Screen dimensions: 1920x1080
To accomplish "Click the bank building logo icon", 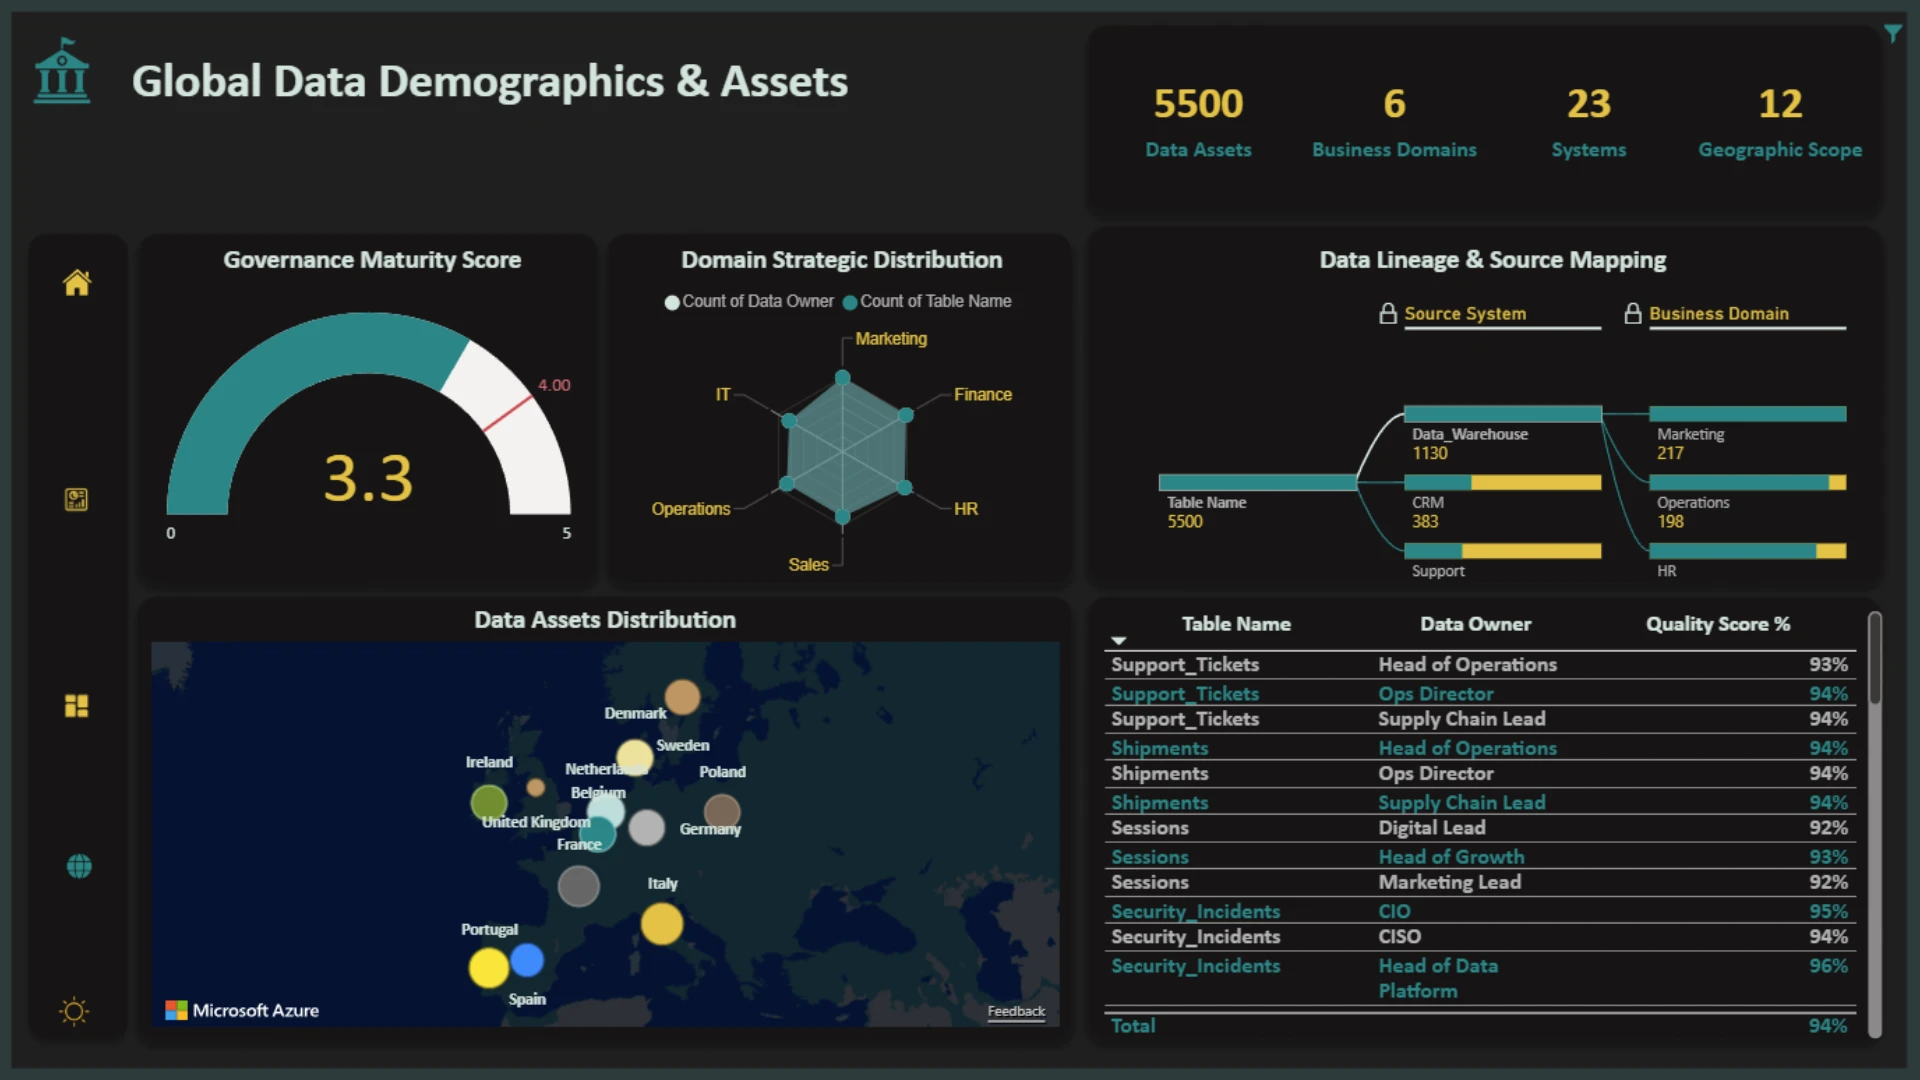I will (x=62, y=71).
